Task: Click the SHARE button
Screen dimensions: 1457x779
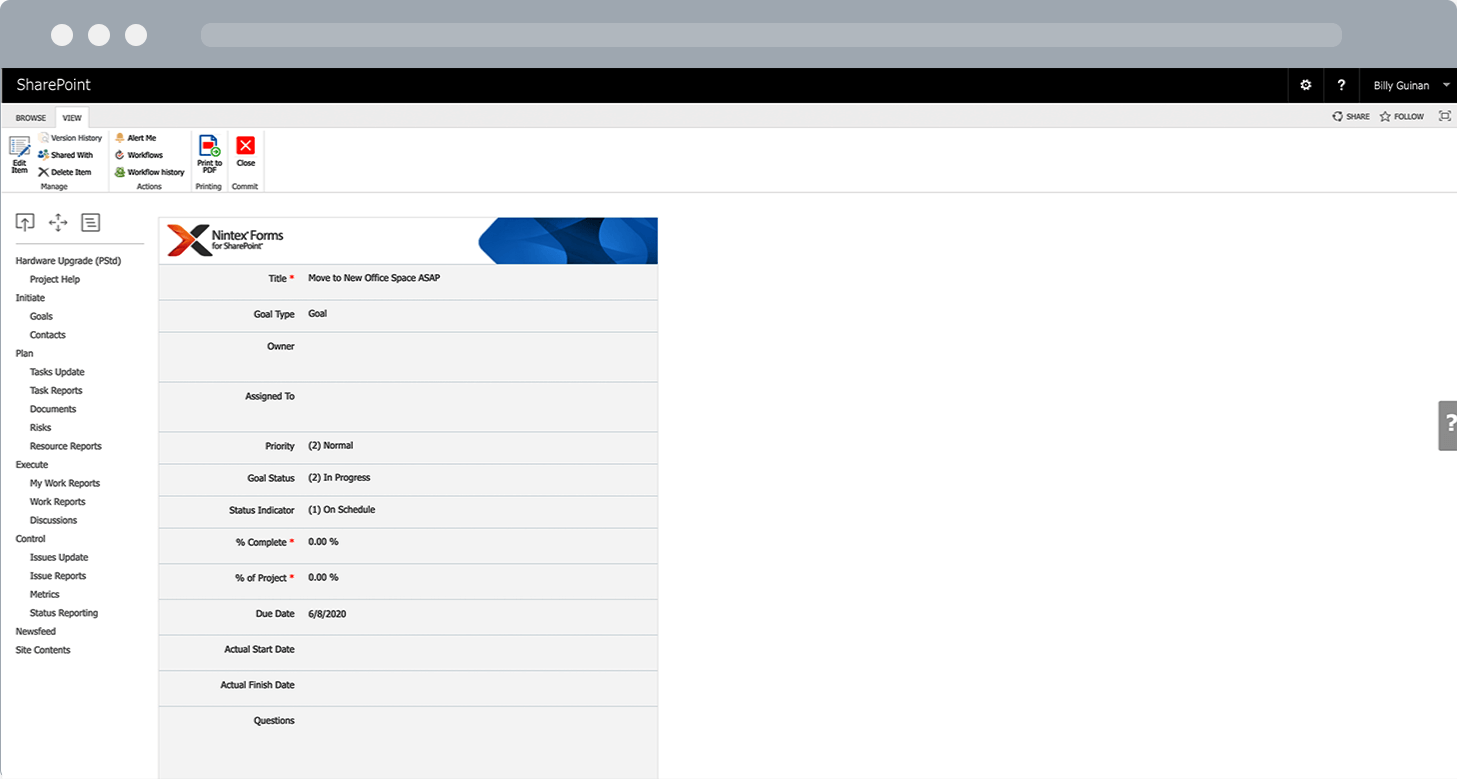Action: (x=1351, y=117)
